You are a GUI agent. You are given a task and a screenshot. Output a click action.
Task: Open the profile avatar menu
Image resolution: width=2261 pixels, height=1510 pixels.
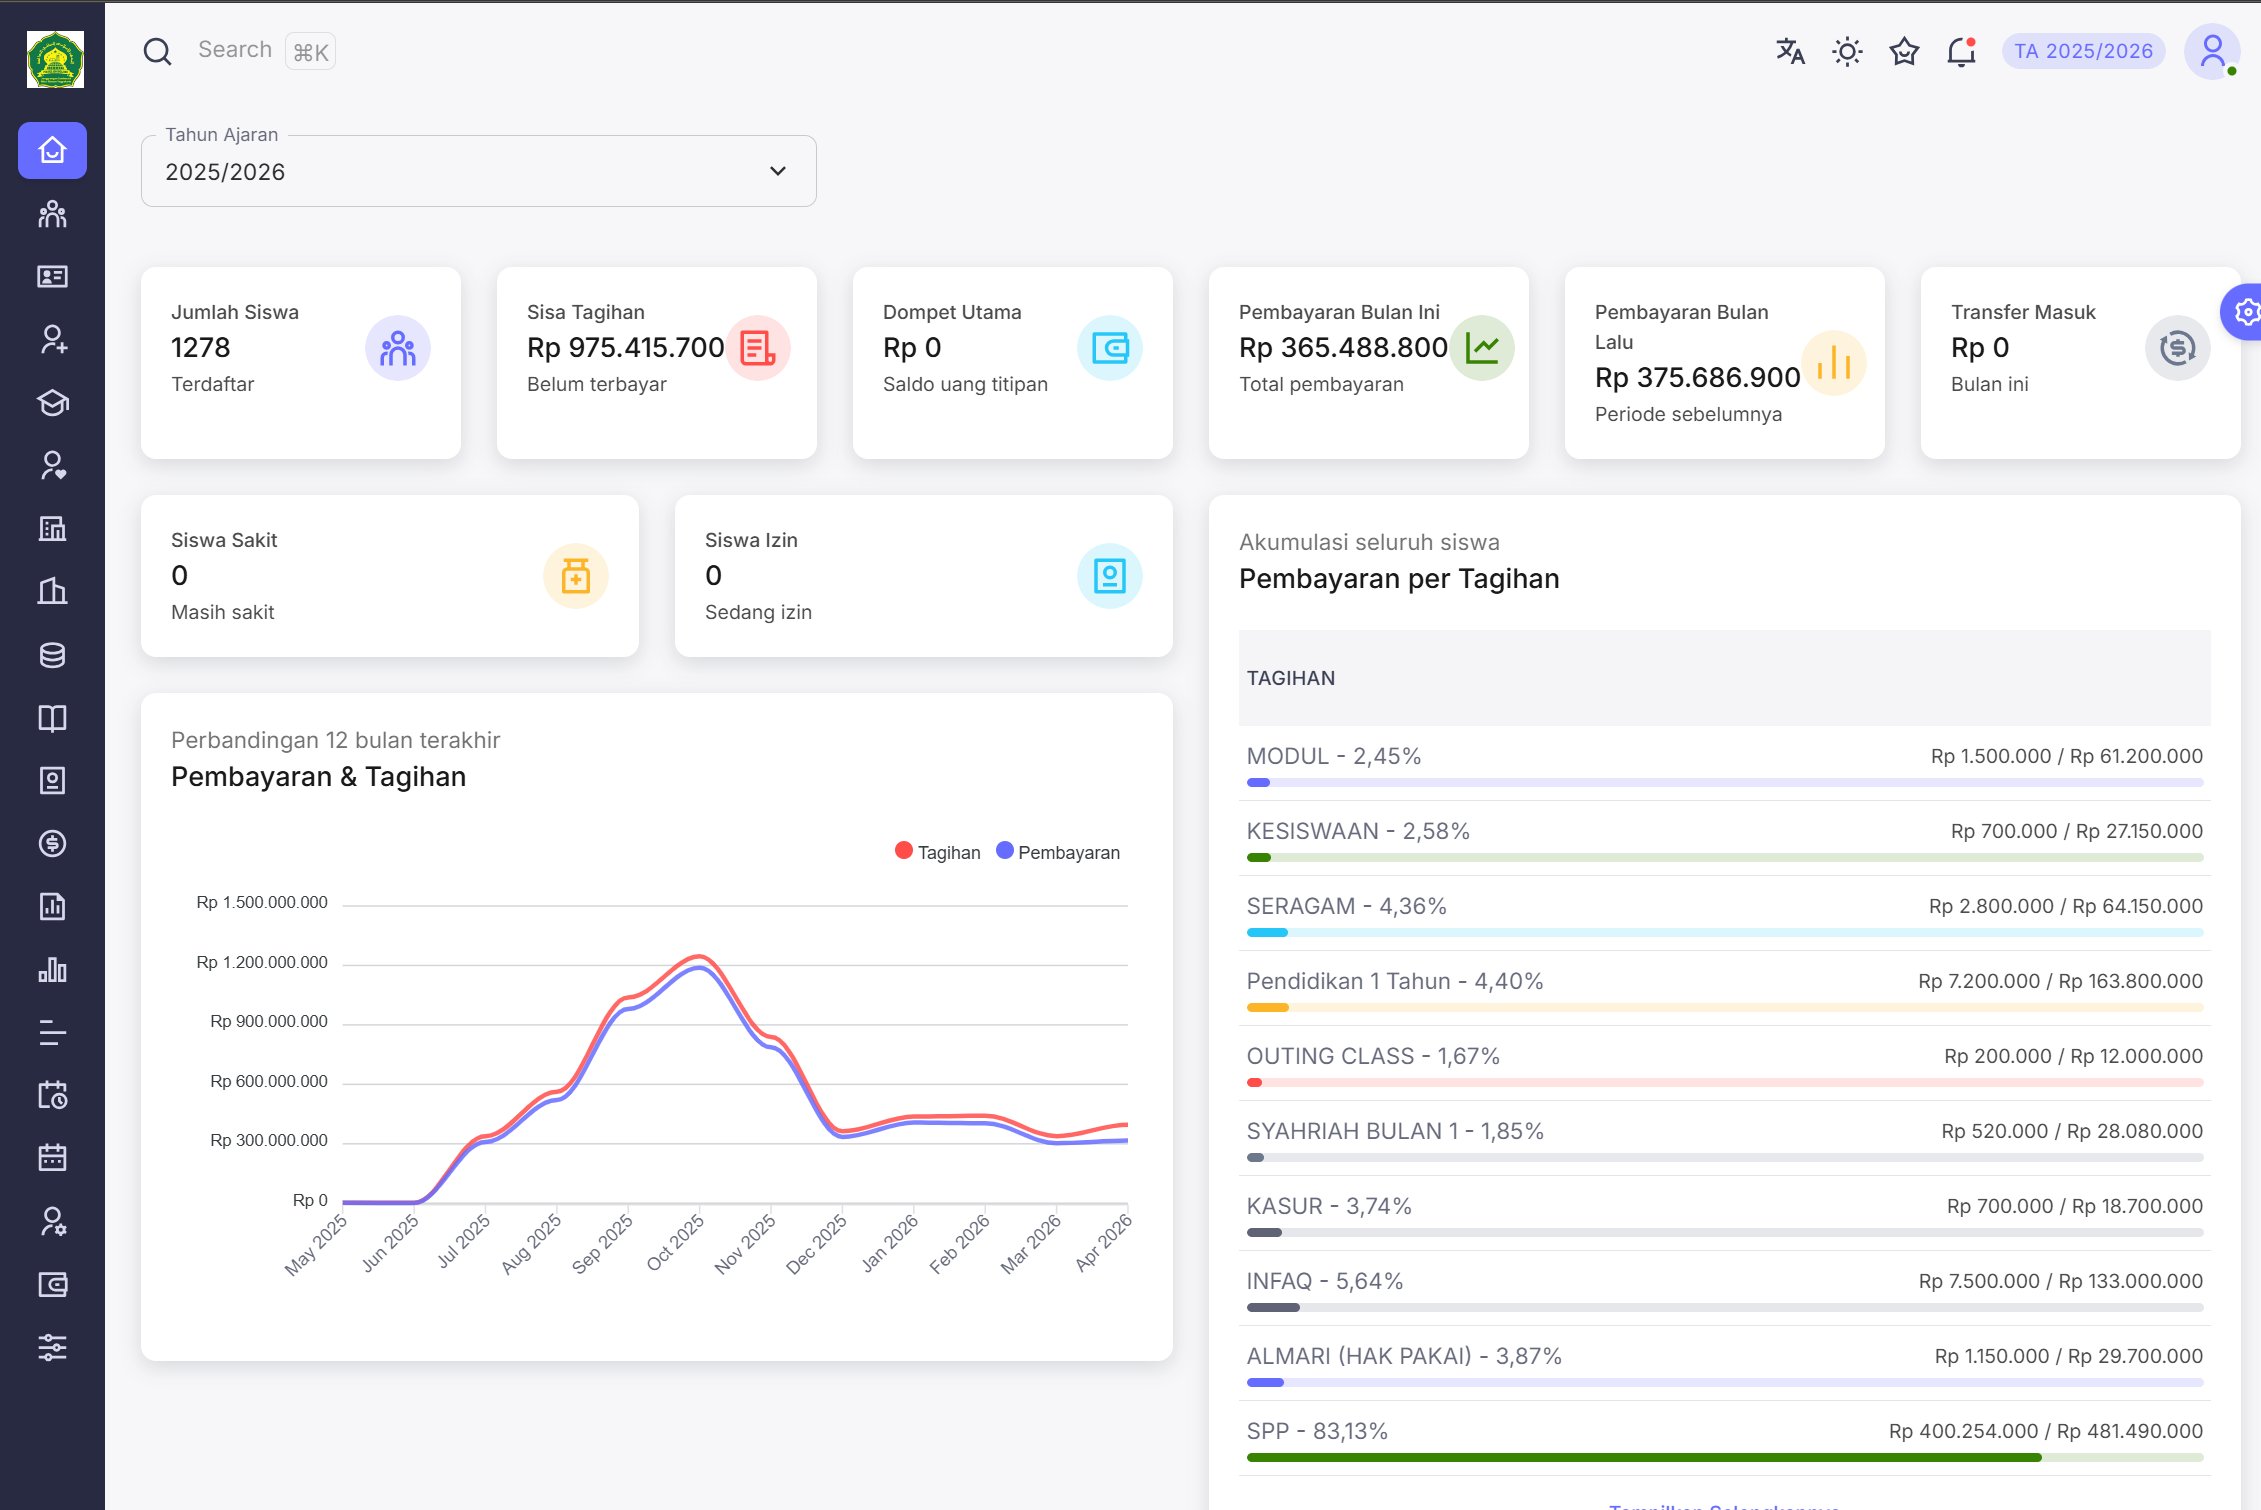click(x=2211, y=50)
